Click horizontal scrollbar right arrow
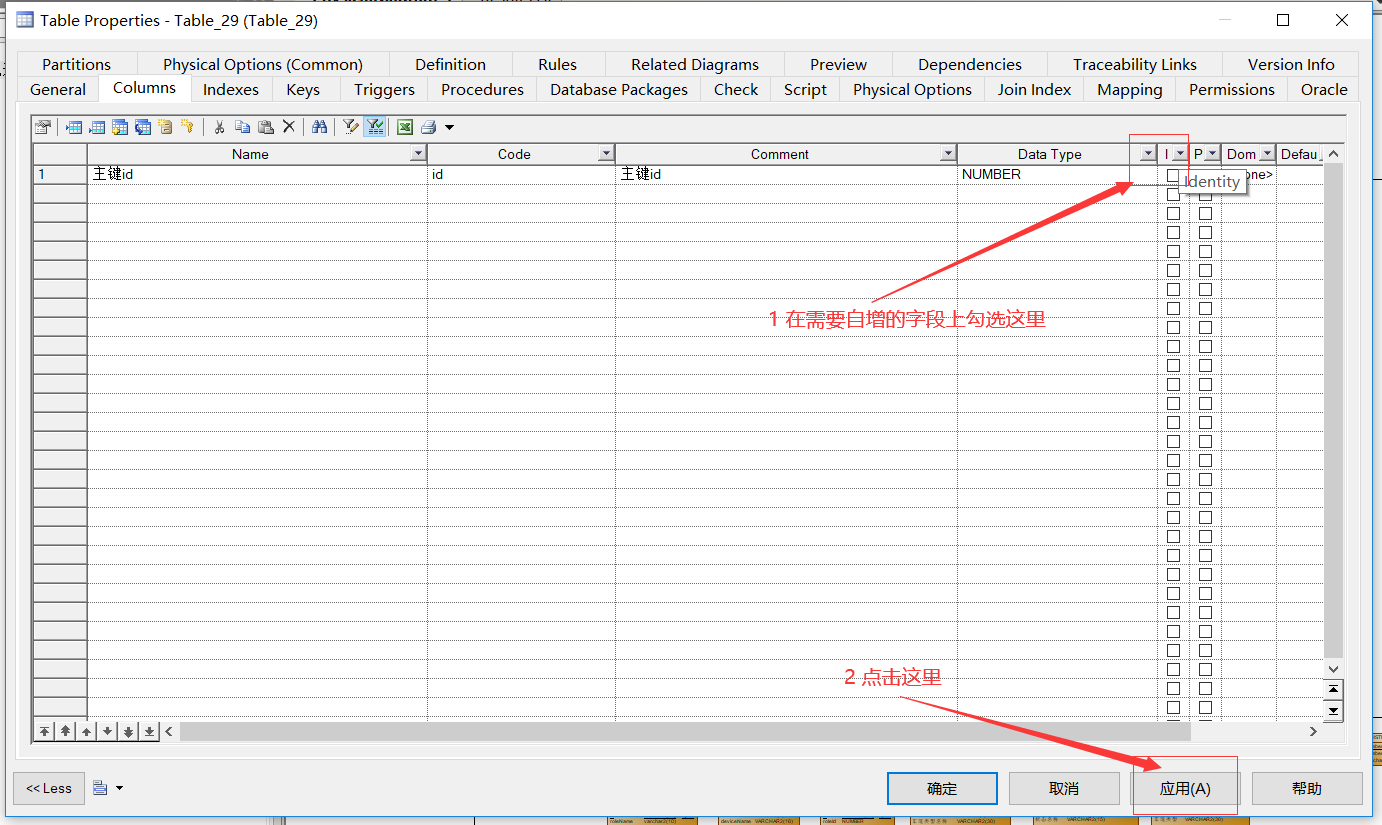The width and height of the screenshot is (1382, 825). (1313, 732)
